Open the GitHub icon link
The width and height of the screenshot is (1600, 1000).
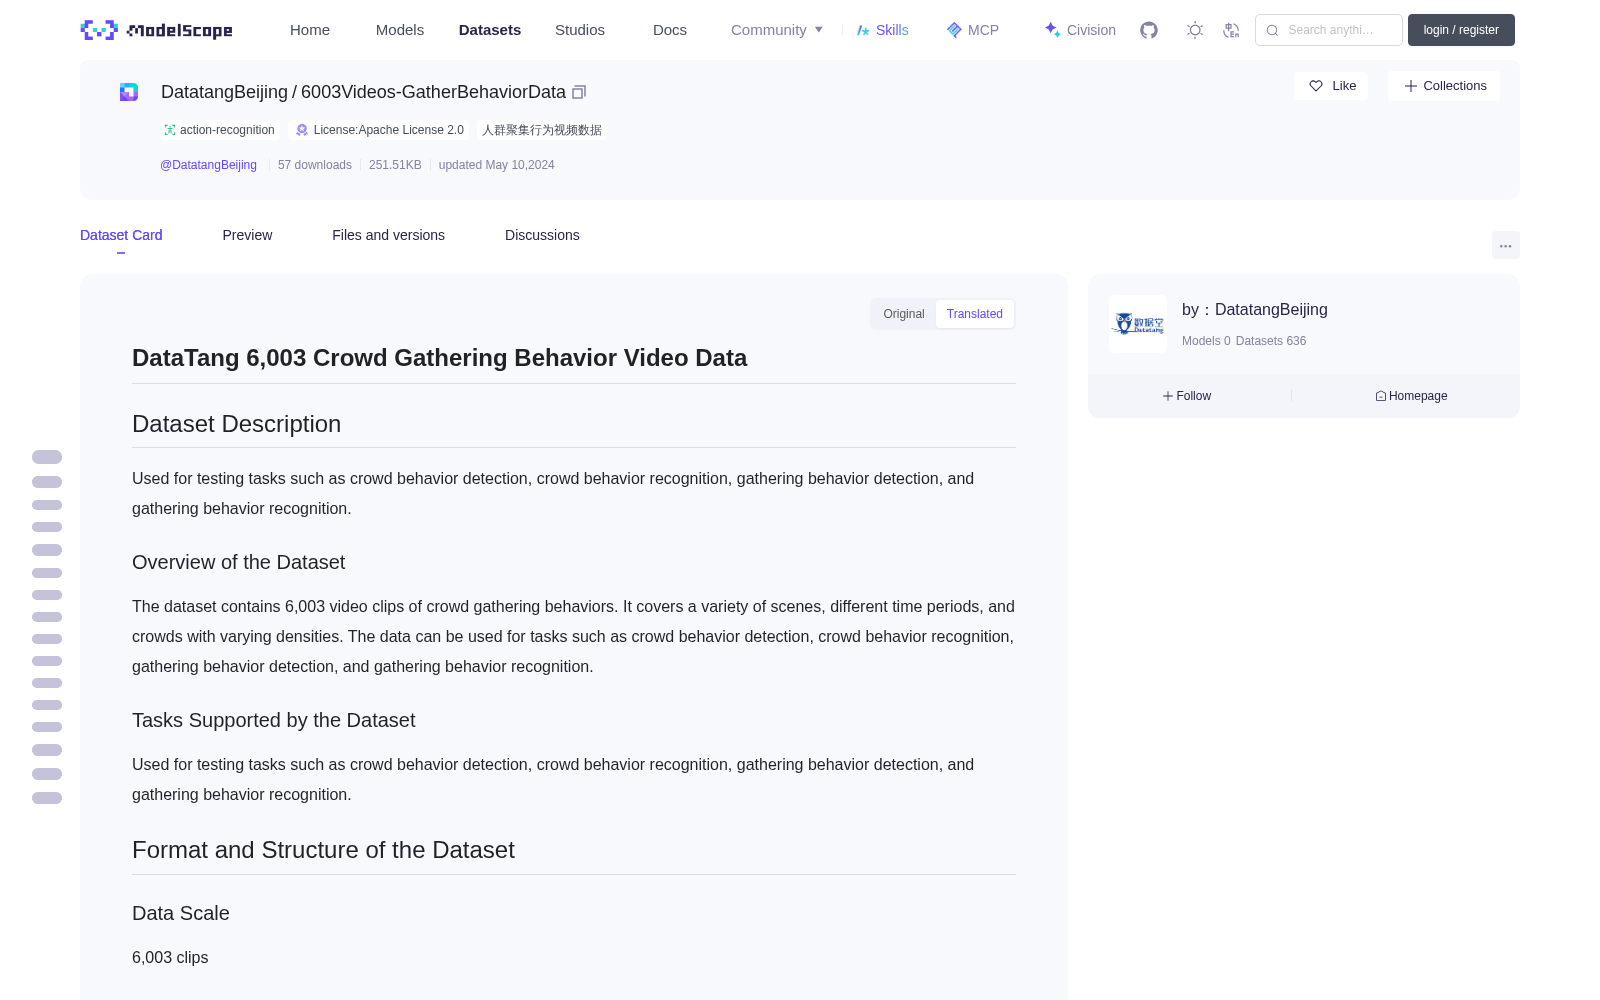pos(1149,30)
